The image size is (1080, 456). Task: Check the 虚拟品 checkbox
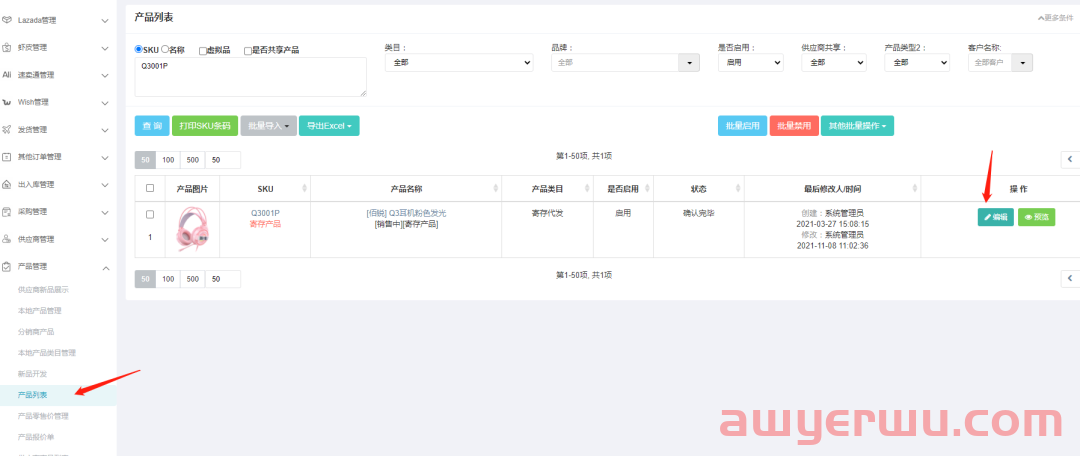pyautogui.click(x=204, y=50)
